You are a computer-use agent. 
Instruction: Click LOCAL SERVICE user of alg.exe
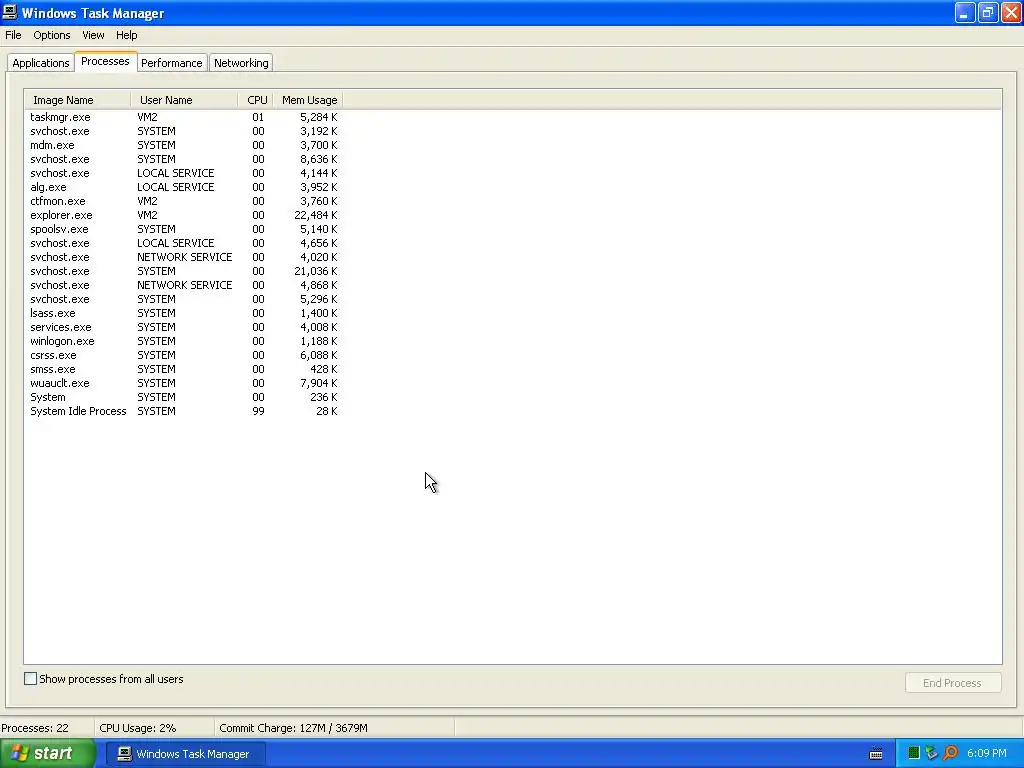point(176,187)
